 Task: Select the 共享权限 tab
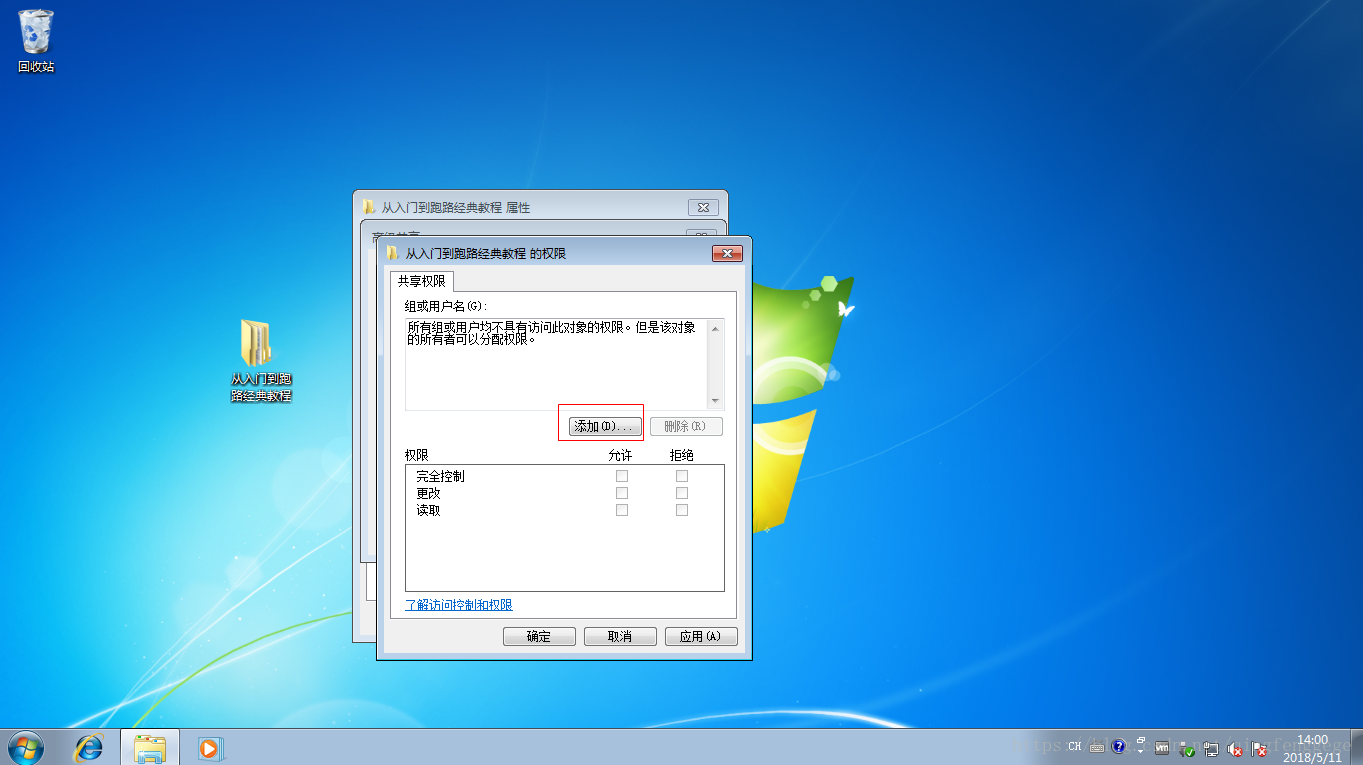(x=422, y=282)
